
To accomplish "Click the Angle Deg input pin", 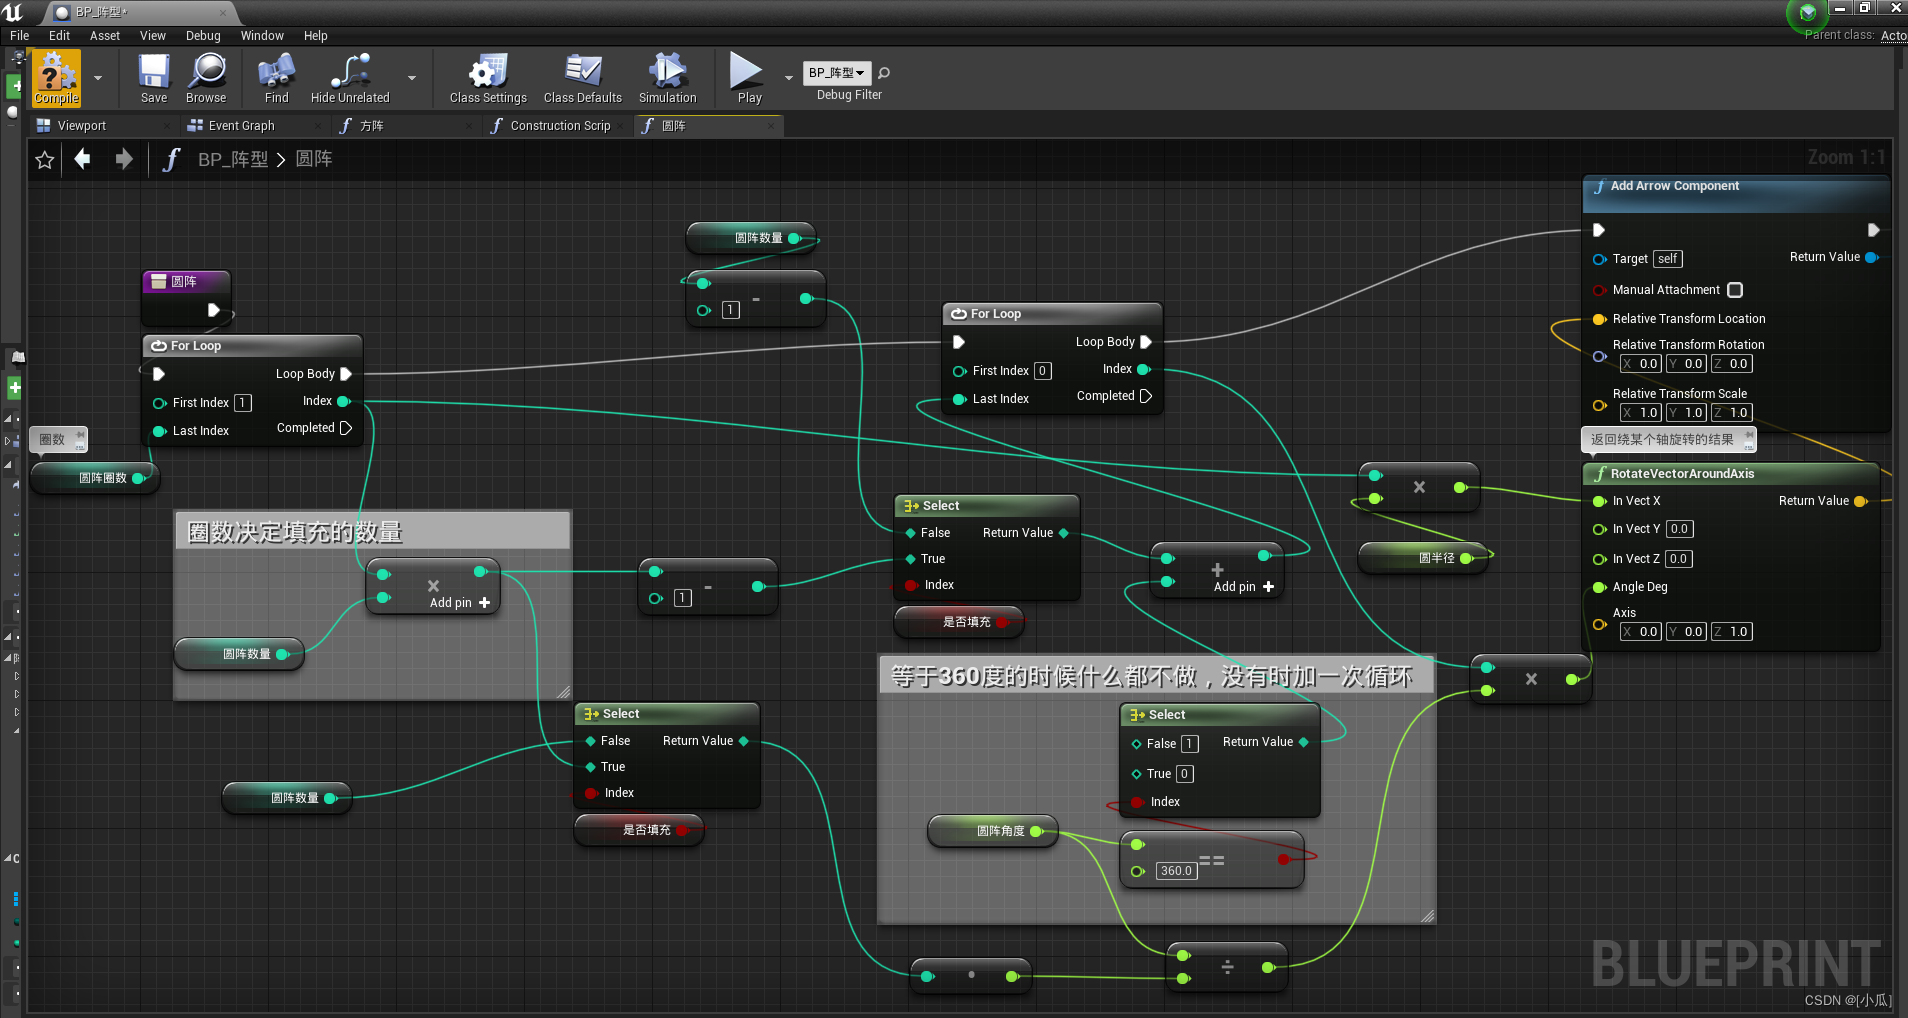I will click(1599, 587).
